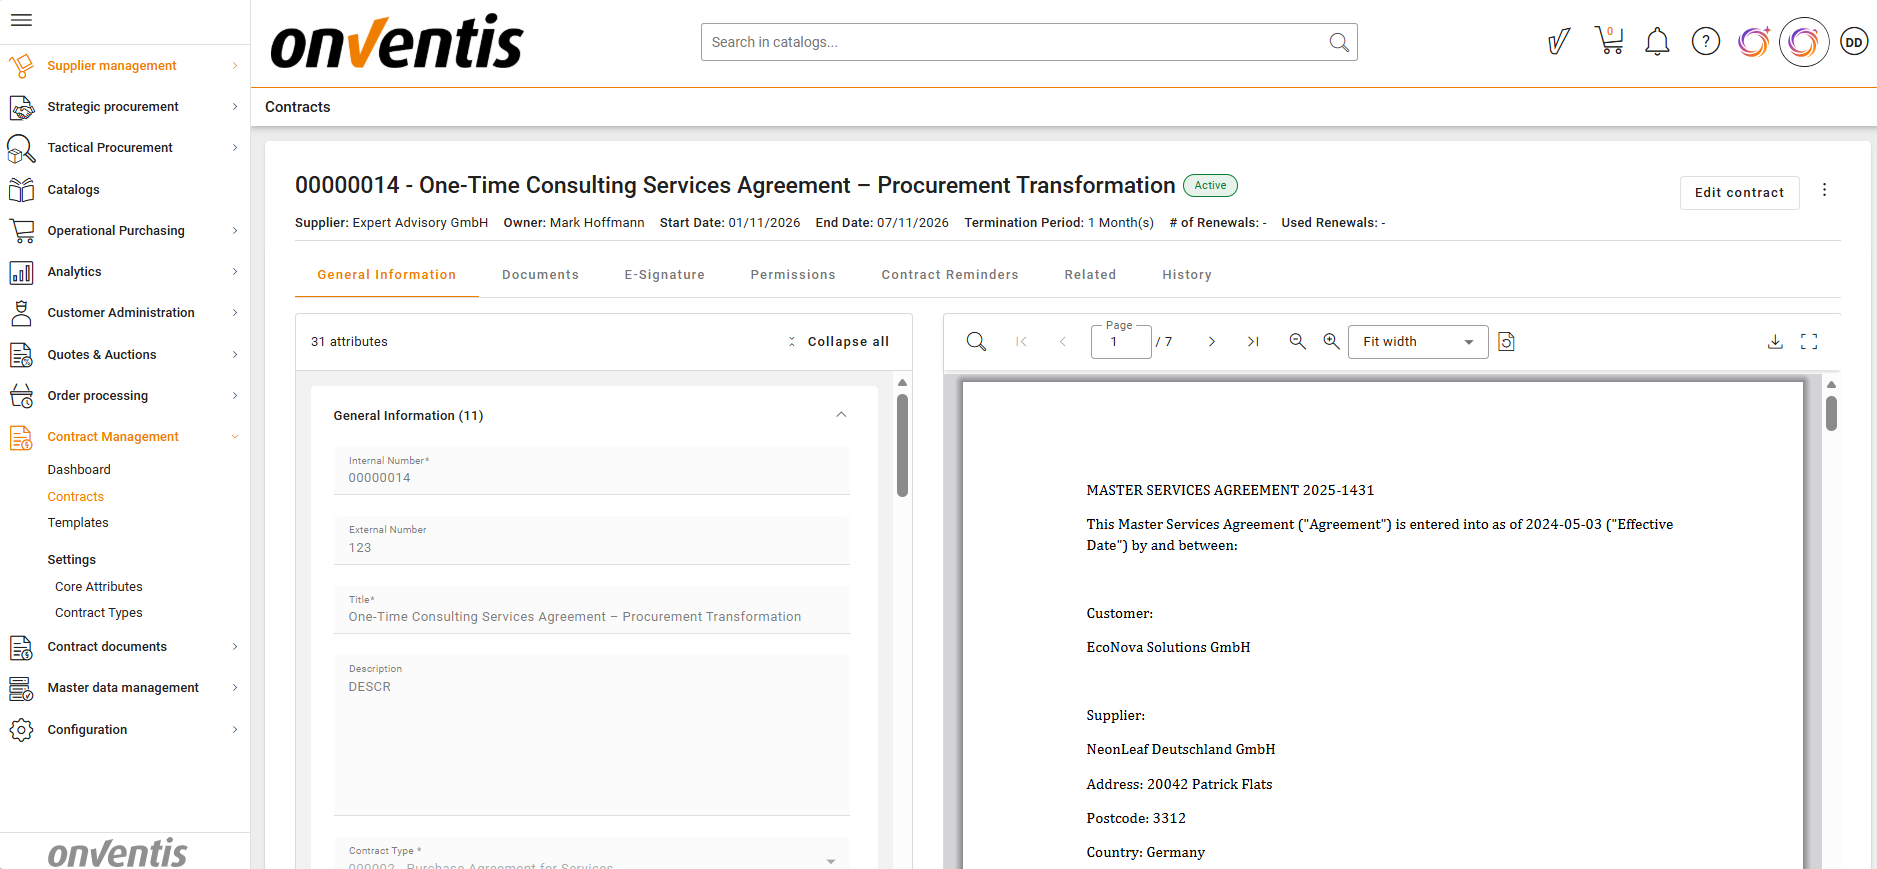Click the Edit contract button
The height and width of the screenshot is (869, 1877).
1740,193
